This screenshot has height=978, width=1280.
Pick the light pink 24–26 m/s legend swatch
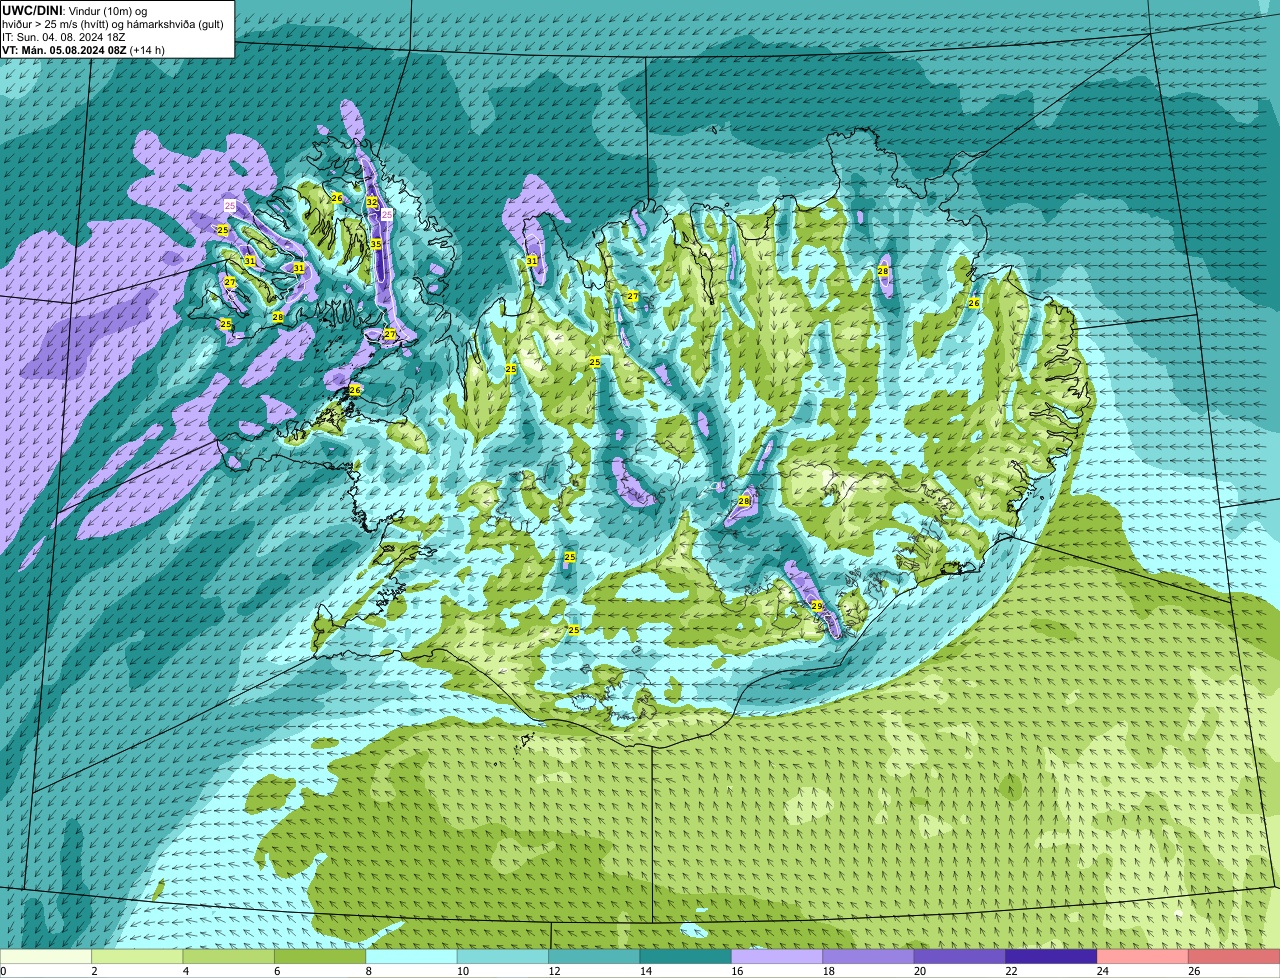1143,956
